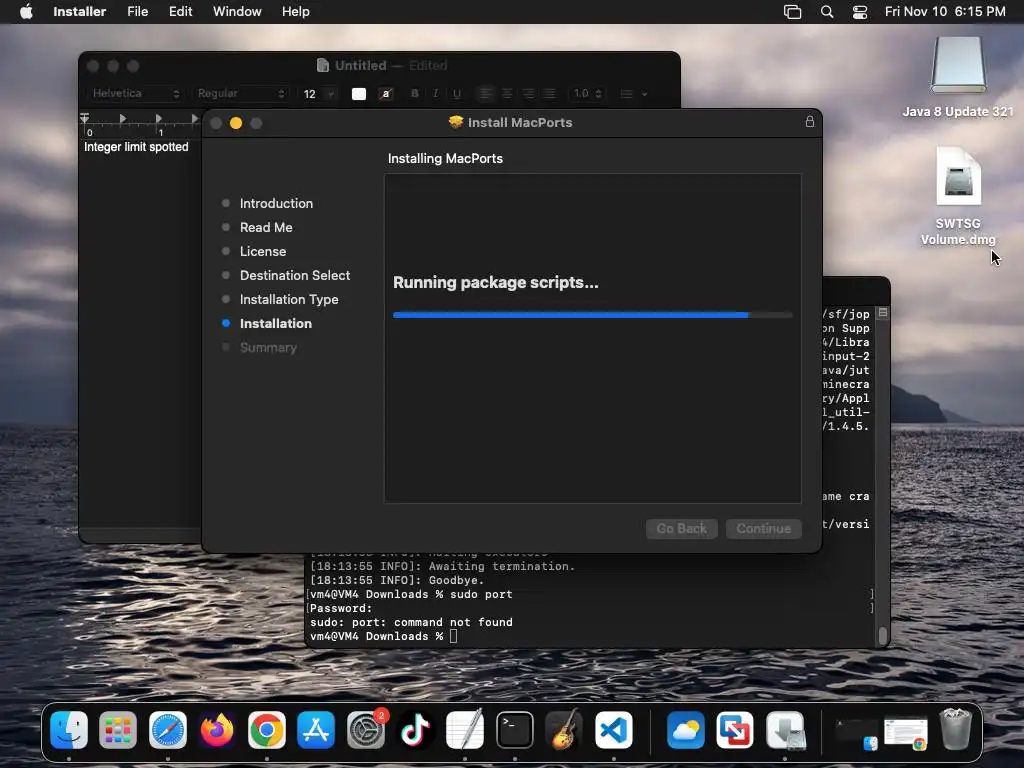This screenshot has height=768, width=1024.
Task: Click the installer progress bar
Action: [592, 315]
